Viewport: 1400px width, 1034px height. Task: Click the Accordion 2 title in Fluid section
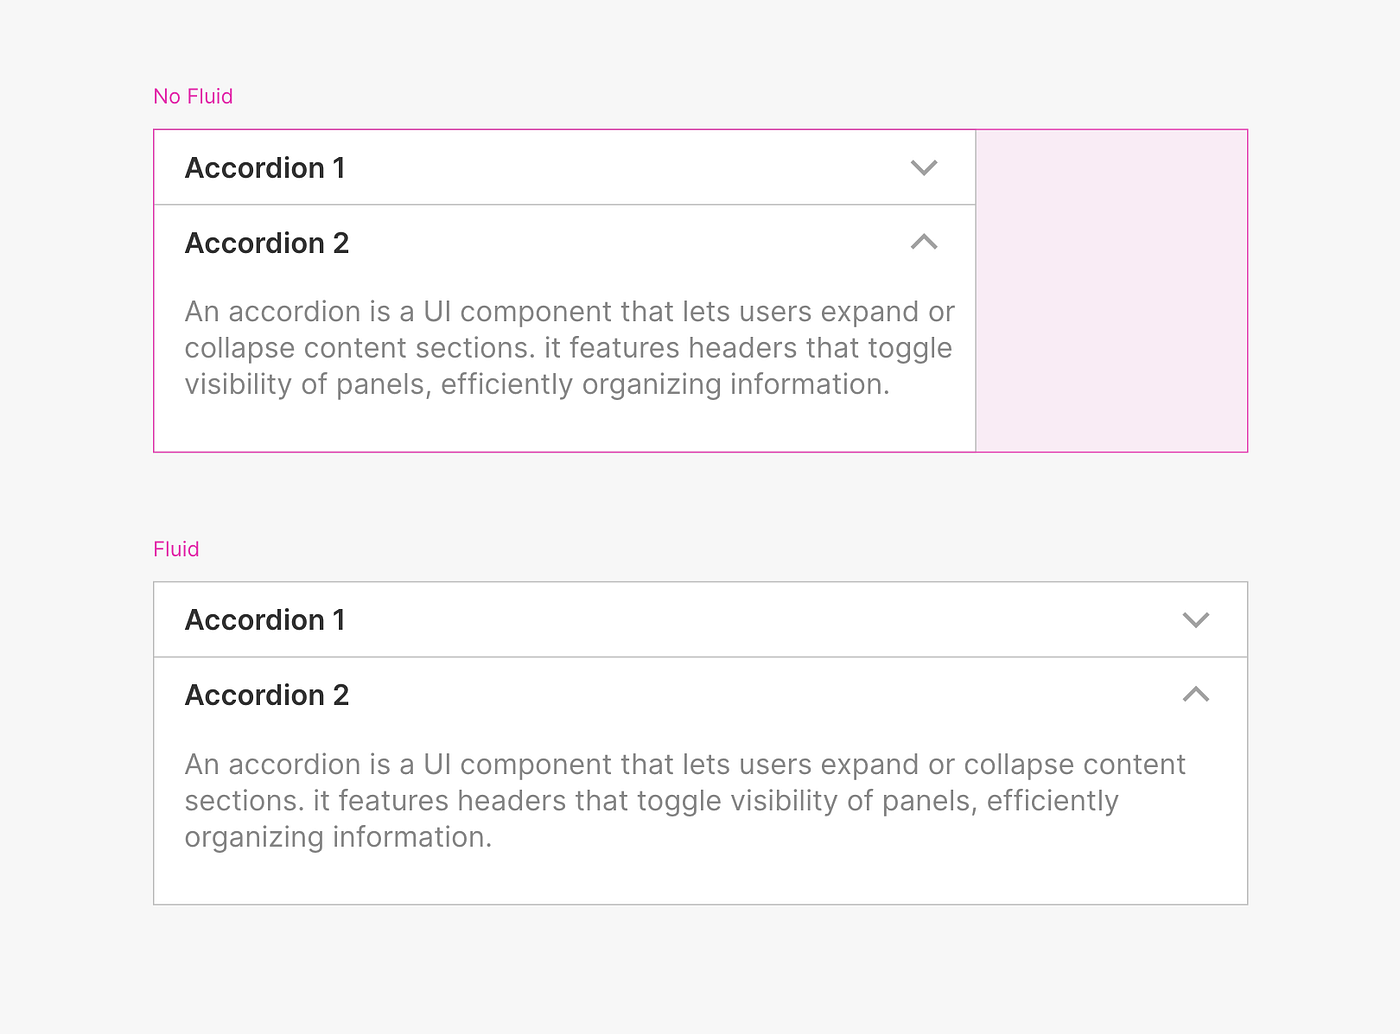267,695
